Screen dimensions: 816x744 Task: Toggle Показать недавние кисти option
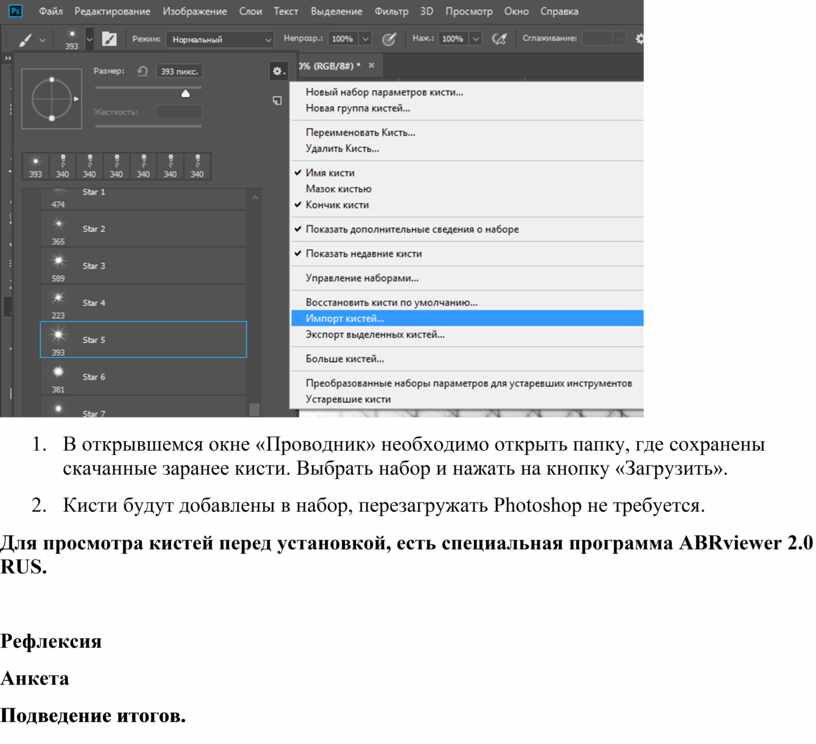point(363,254)
